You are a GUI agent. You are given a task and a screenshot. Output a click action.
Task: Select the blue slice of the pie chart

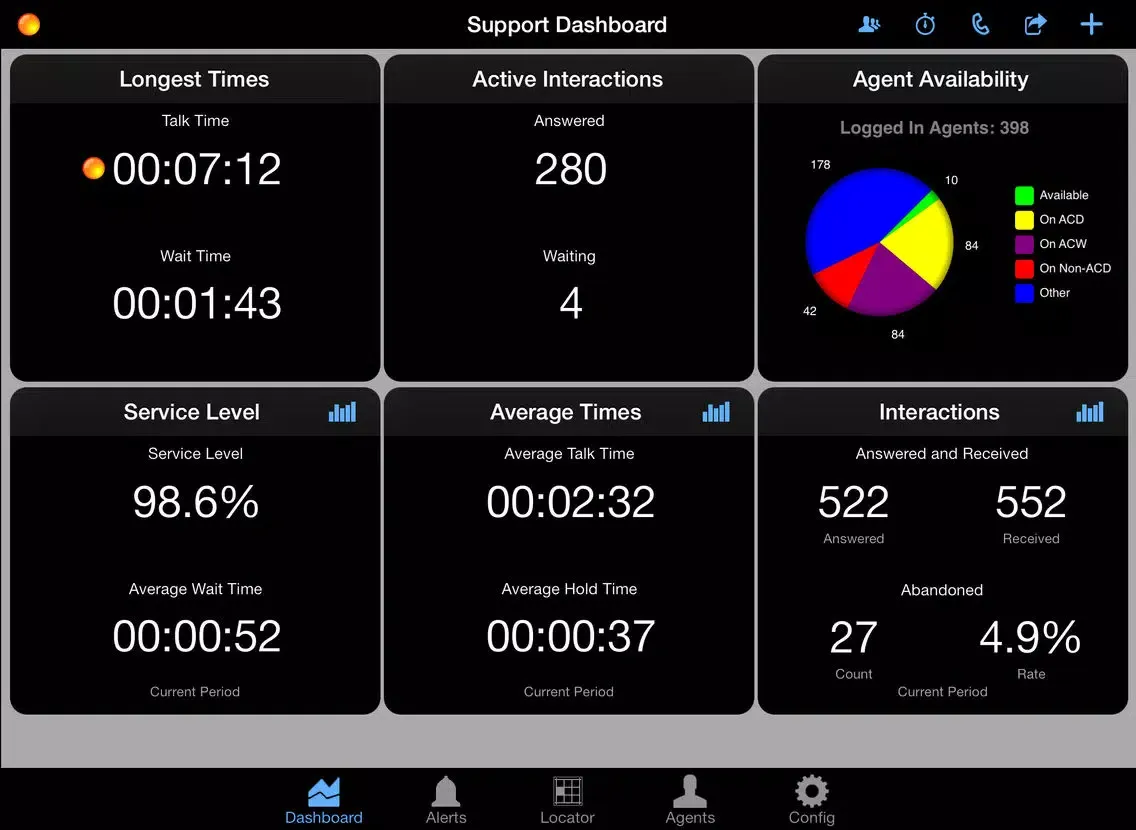851,214
